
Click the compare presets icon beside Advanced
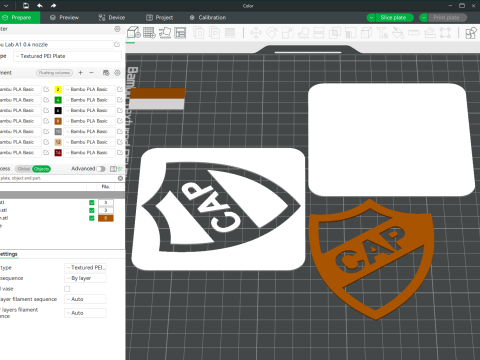113,169
